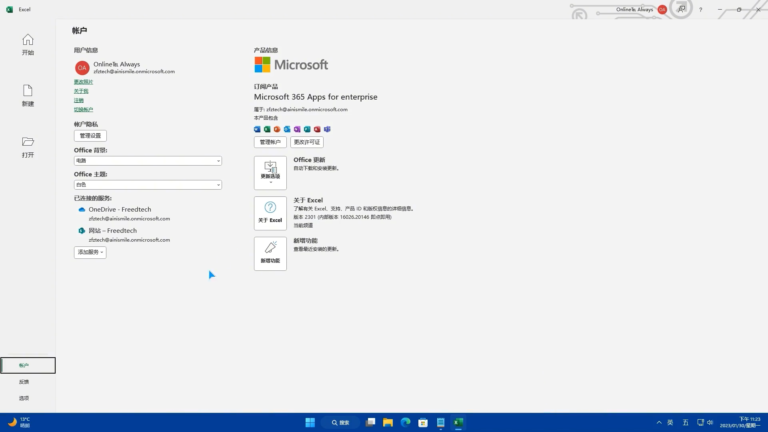Open the Windows Start menu
Screen dimensions: 768x432
click(x=310, y=423)
